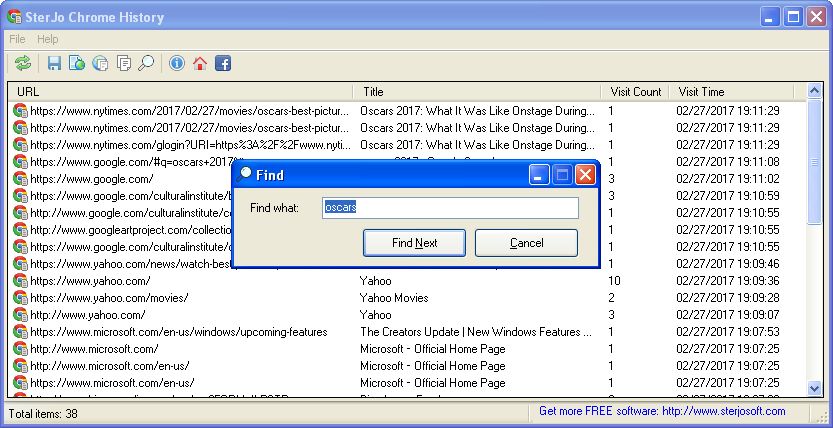Click Chrome icon beside http://www.yahoo.com/ row
Screen dimensions: 833x428
coord(20,315)
